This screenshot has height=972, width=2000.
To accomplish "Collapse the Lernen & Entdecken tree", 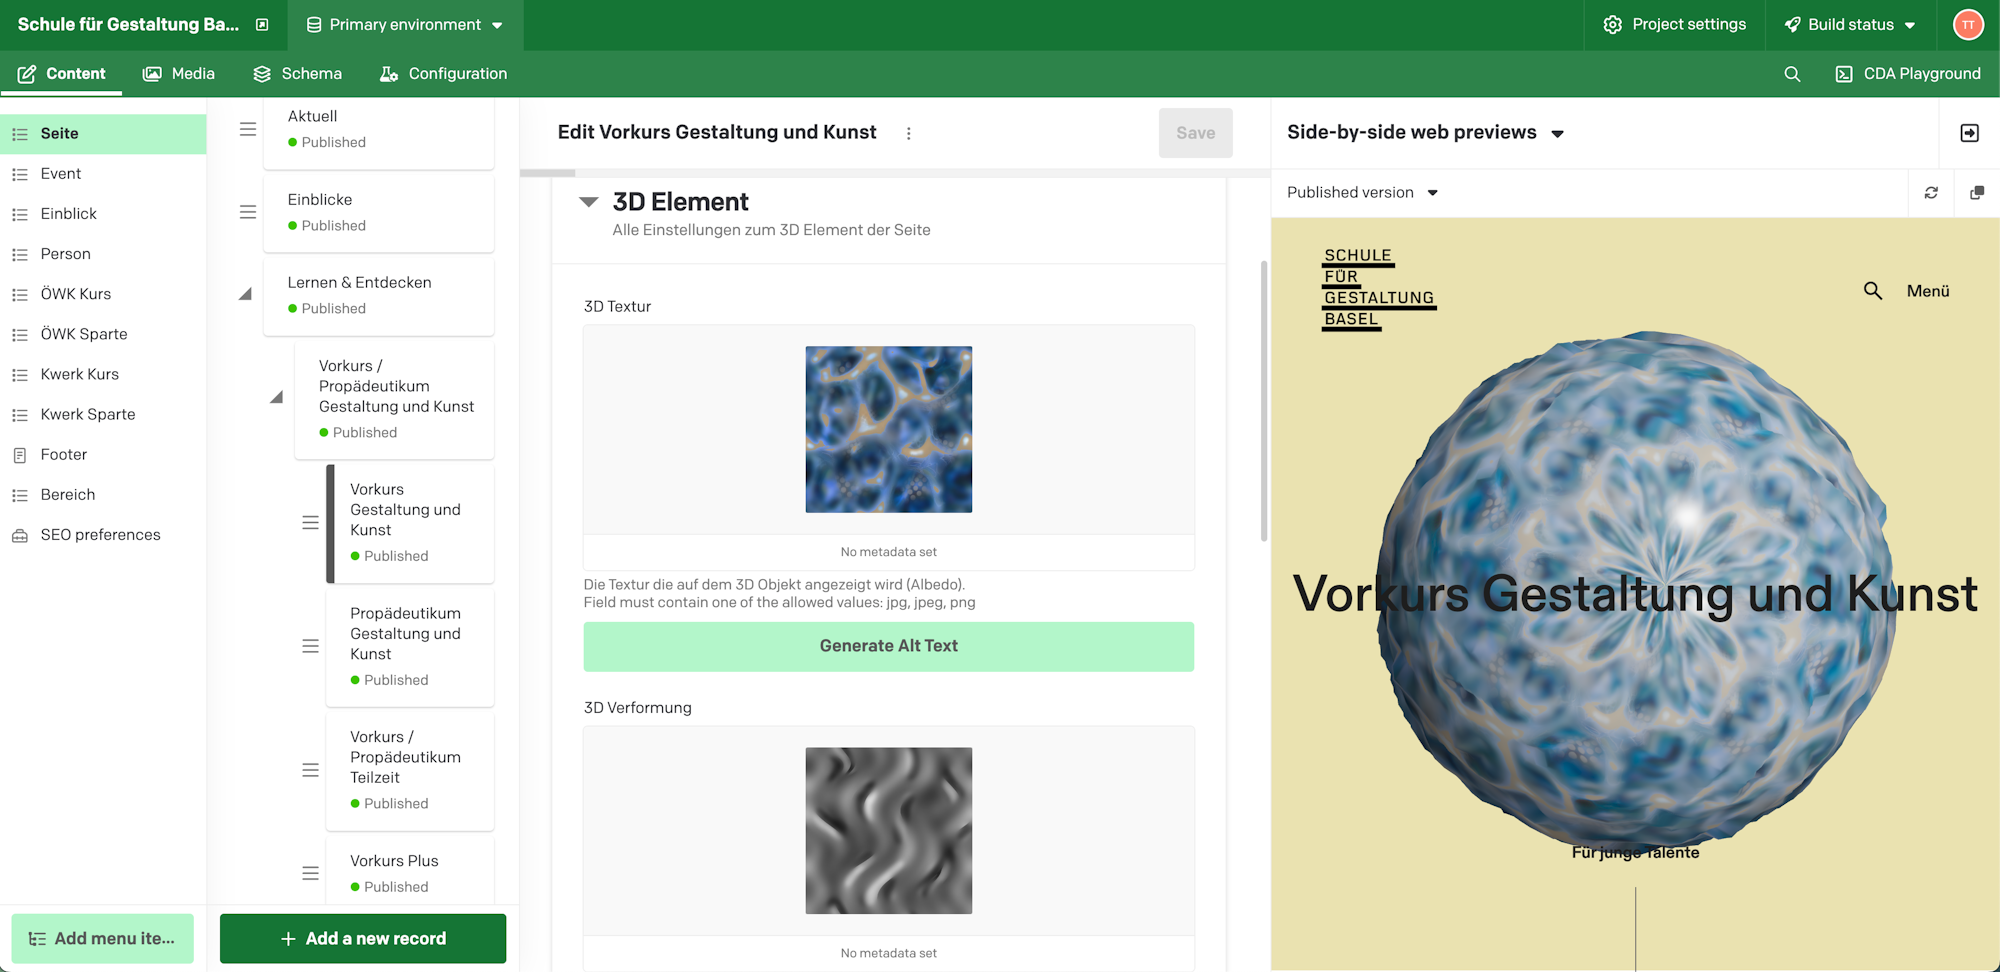I will click(245, 294).
